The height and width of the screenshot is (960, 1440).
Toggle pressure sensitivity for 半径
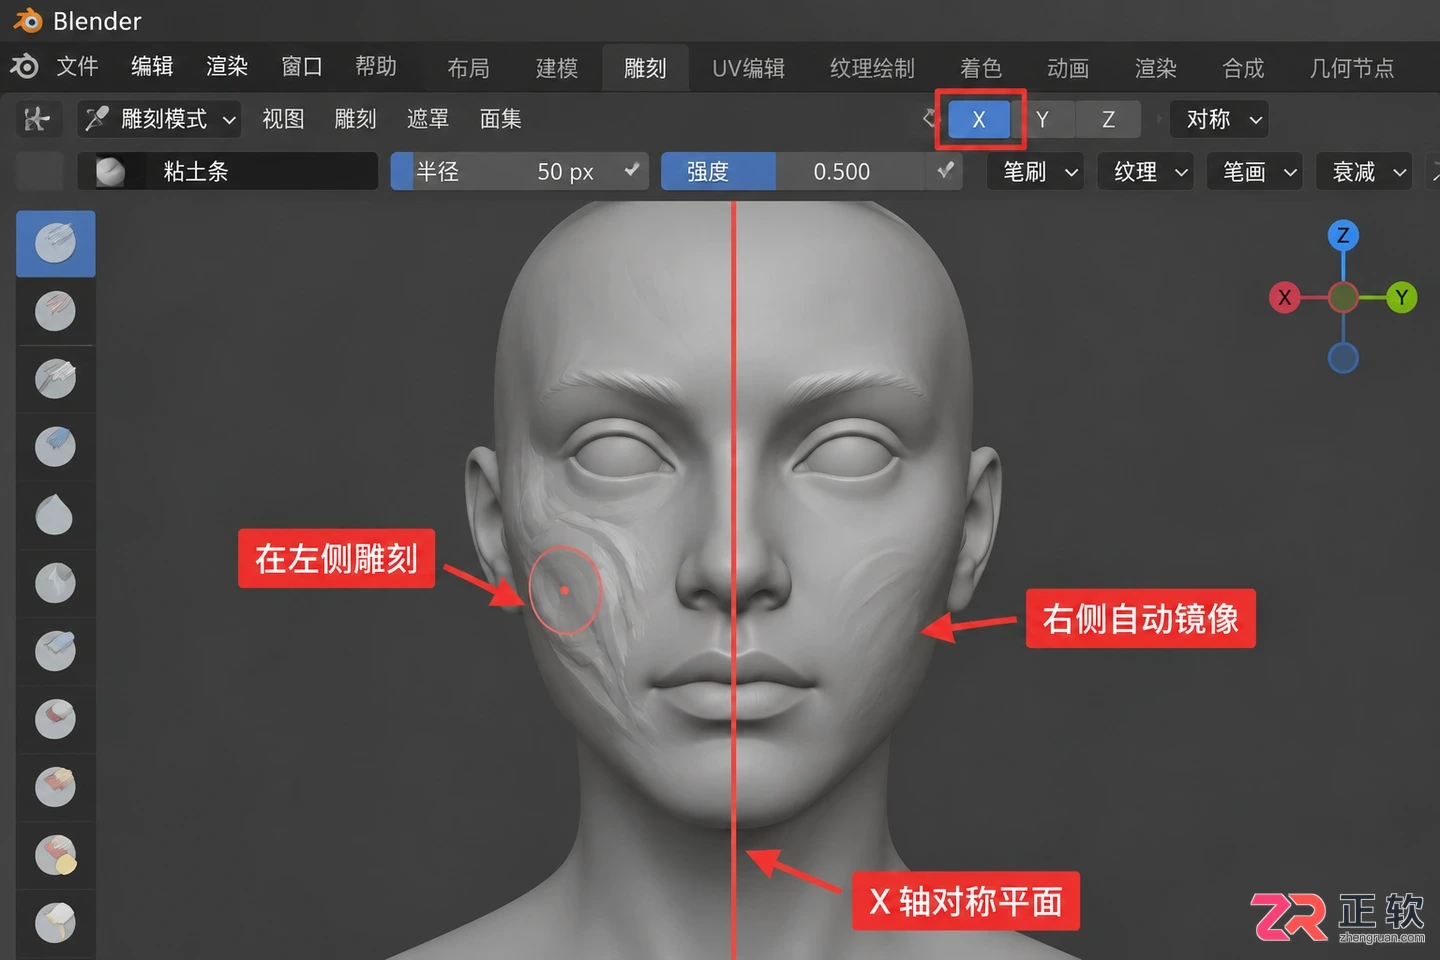coord(632,171)
